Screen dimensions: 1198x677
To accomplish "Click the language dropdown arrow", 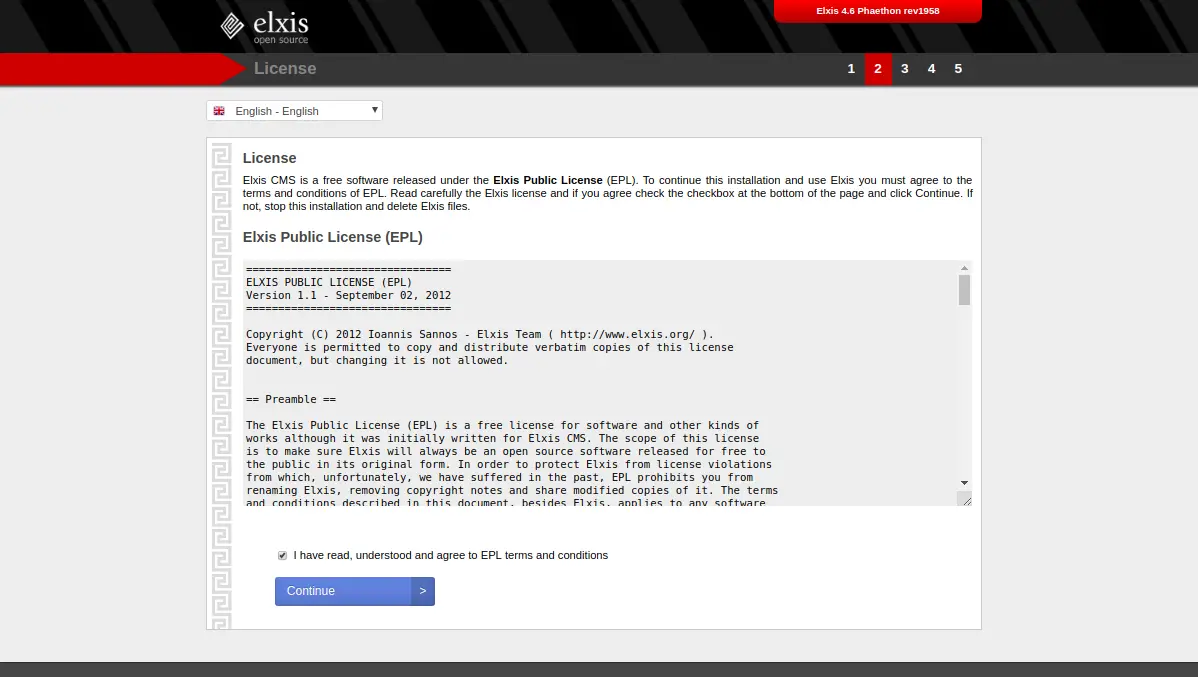I will (374, 110).
